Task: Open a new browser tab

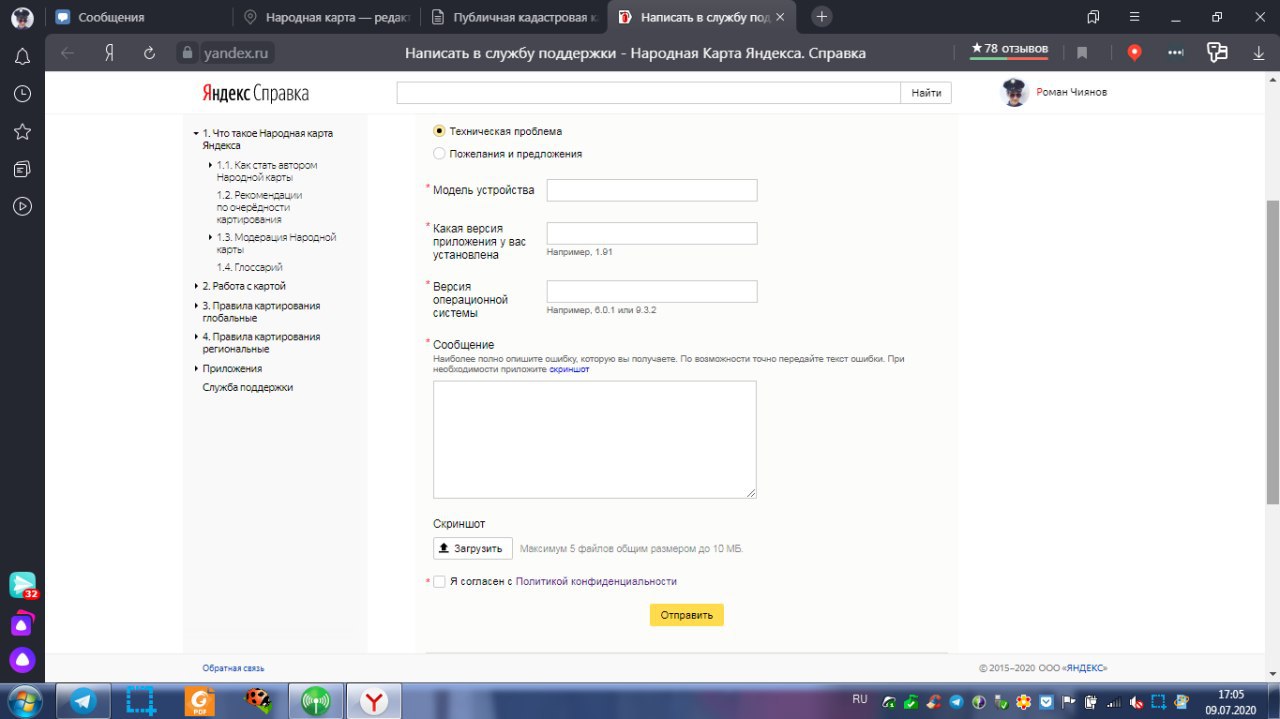Action: [x=822, y=17]
